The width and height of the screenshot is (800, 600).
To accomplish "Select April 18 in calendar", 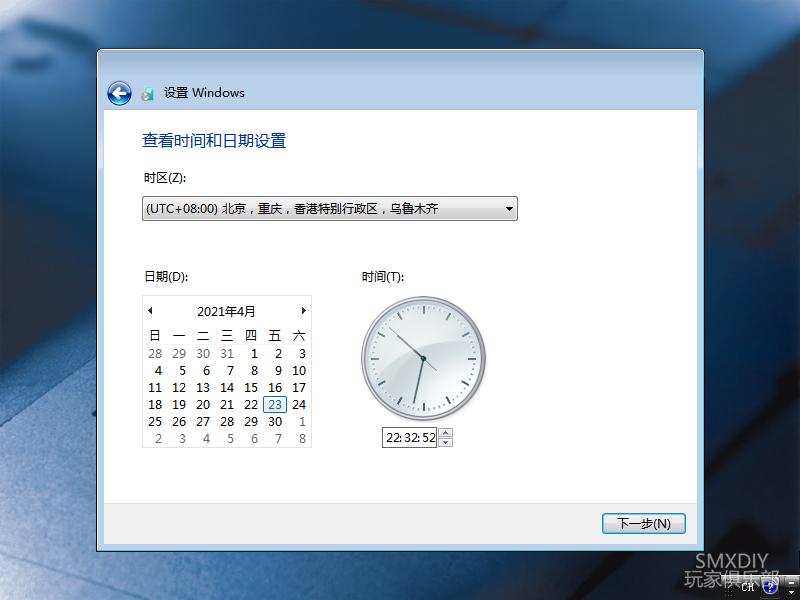I will tap(155, 405).
